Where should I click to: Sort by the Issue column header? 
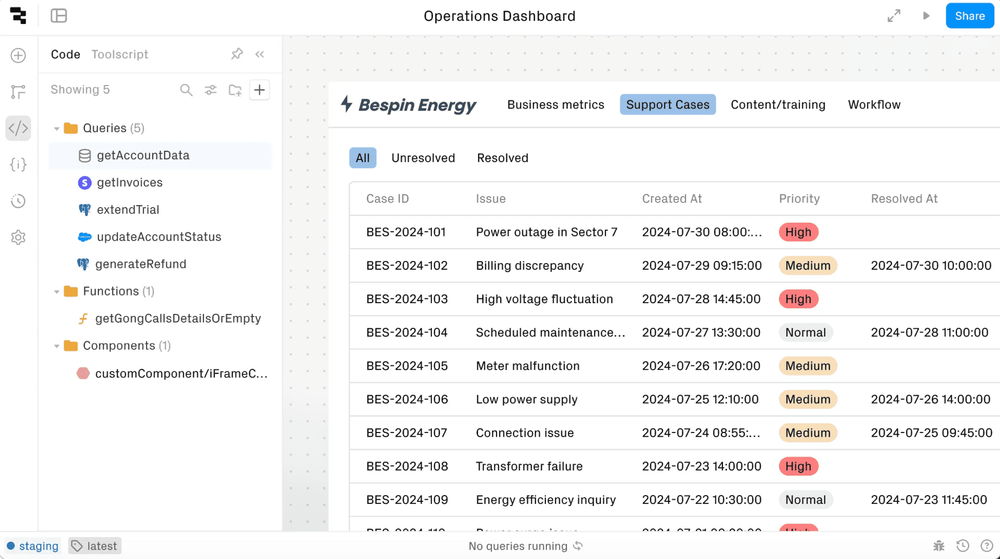tap(490, 199)
